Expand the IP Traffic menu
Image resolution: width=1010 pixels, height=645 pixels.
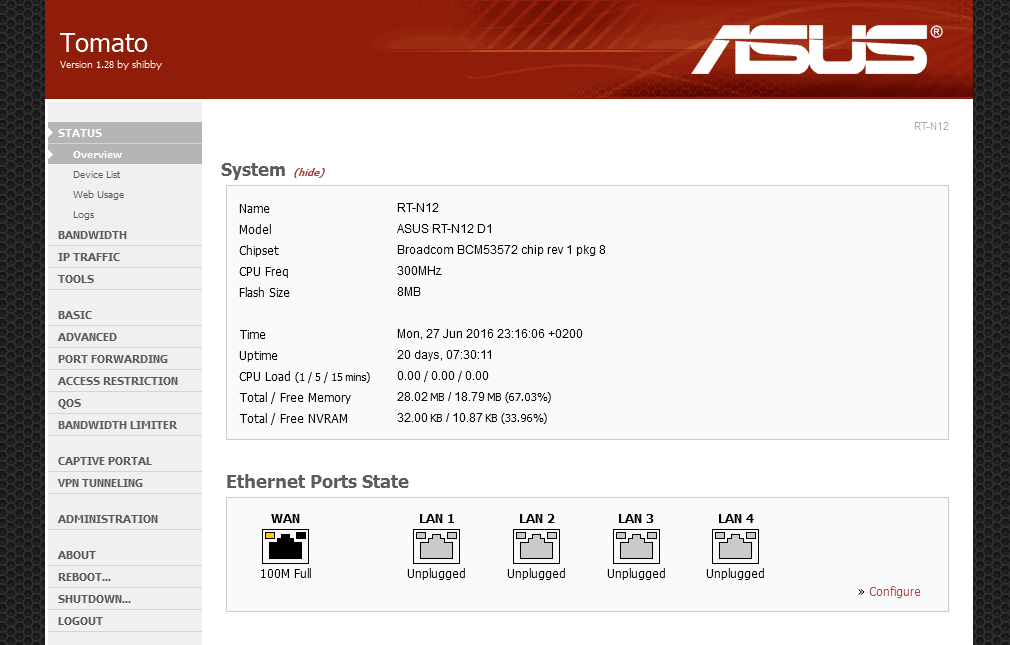point(125,257)
